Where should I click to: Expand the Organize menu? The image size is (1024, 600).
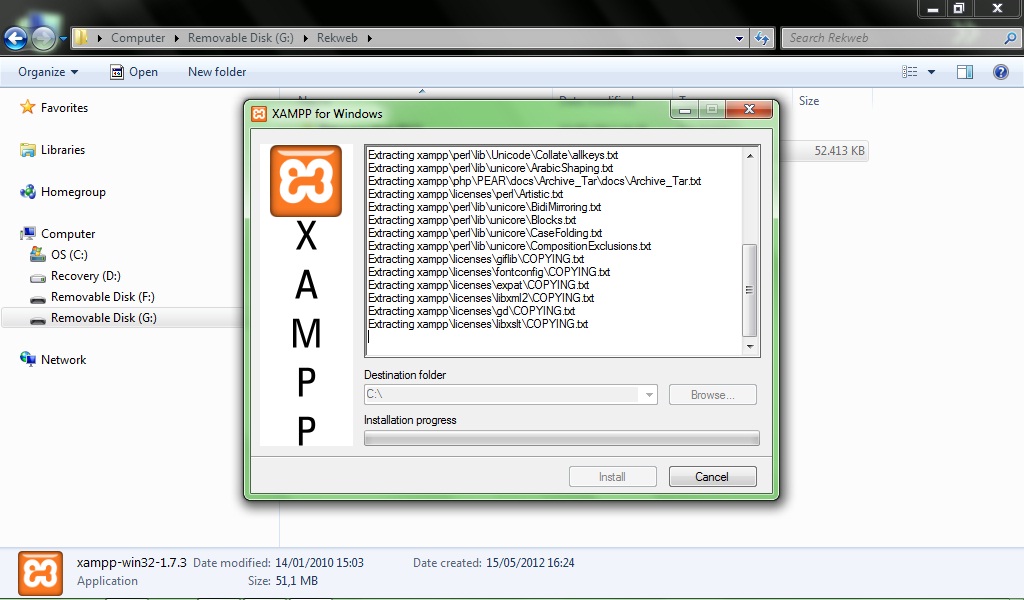[45, 71]
